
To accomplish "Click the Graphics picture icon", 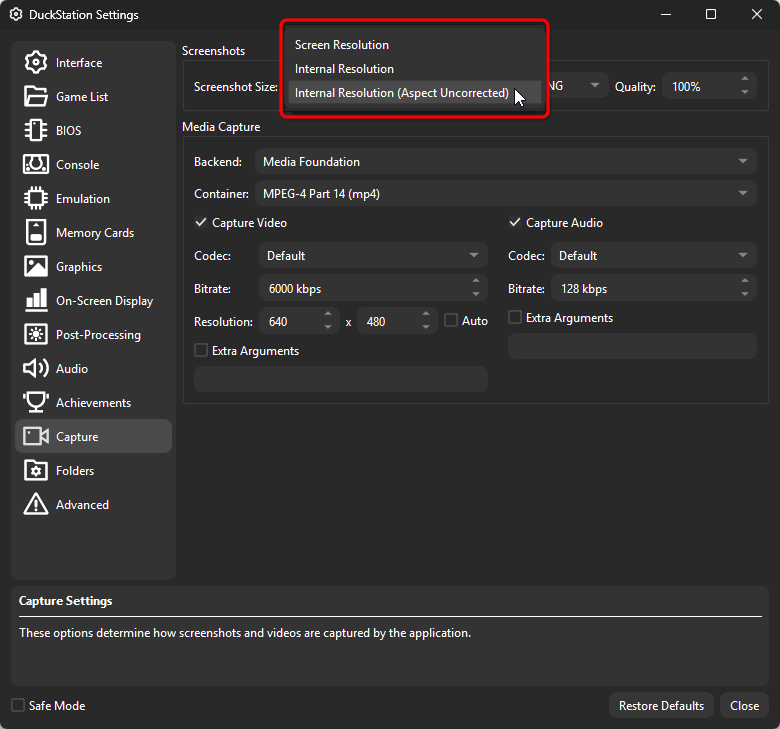I will pos(36,267).
